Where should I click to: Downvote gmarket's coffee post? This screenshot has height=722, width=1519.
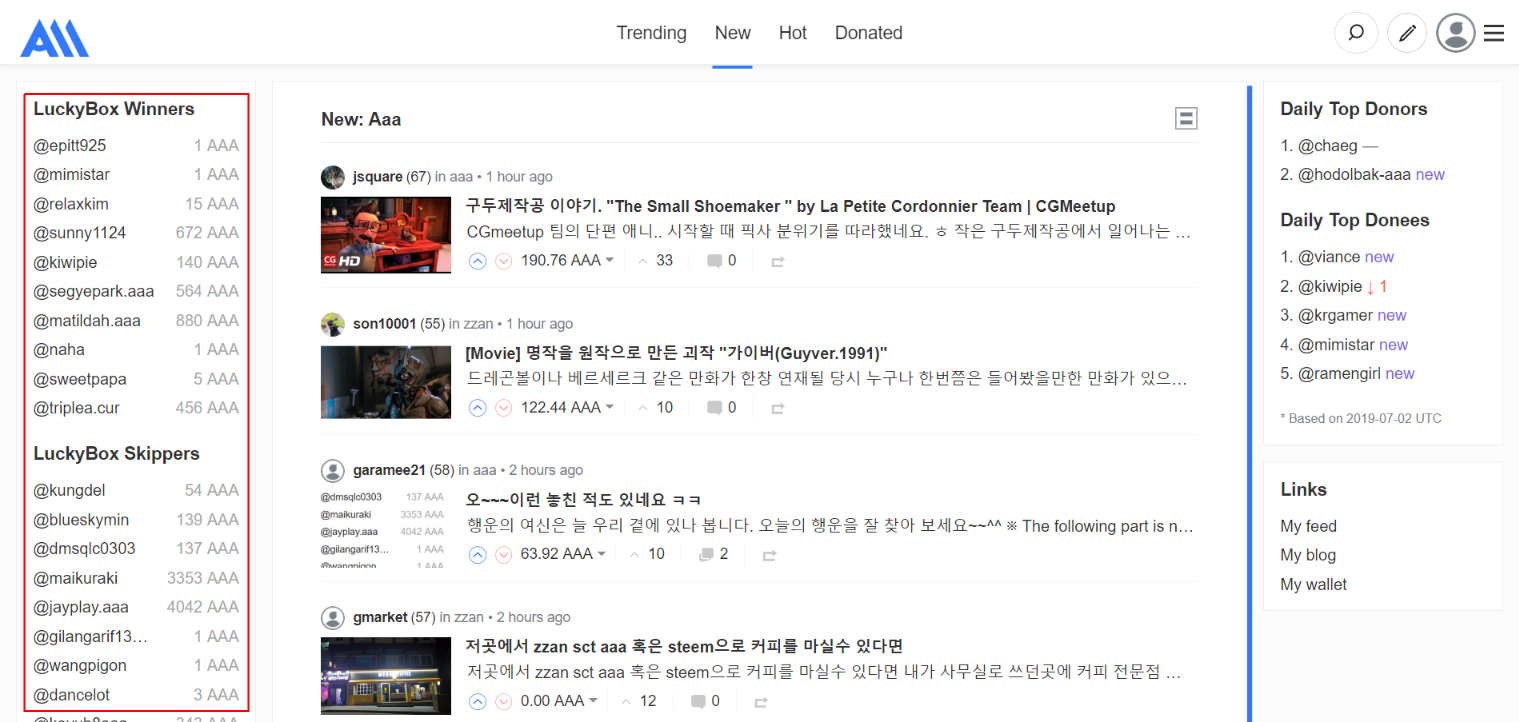504,701
